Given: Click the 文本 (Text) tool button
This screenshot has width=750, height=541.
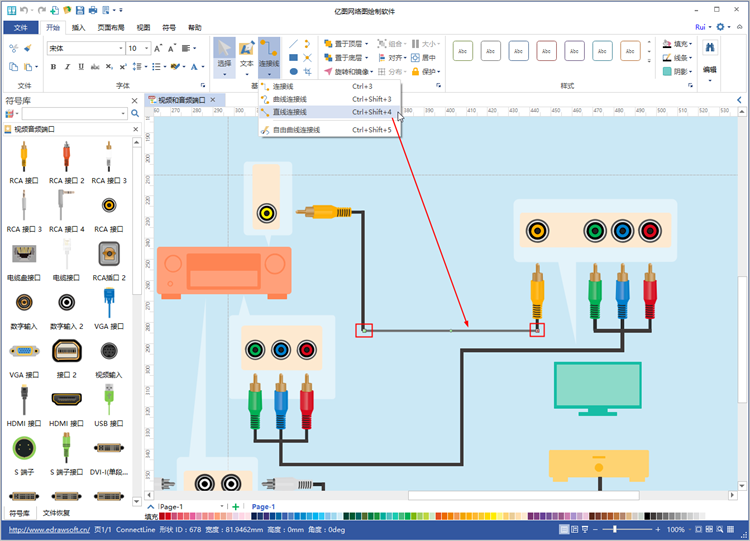Looking at the screenshot, I should click(x=246, y=54).
